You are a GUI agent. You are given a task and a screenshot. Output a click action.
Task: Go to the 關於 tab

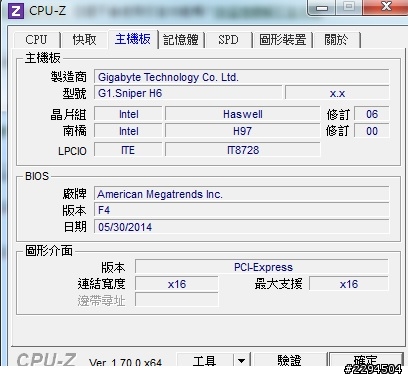coord(336,40)
